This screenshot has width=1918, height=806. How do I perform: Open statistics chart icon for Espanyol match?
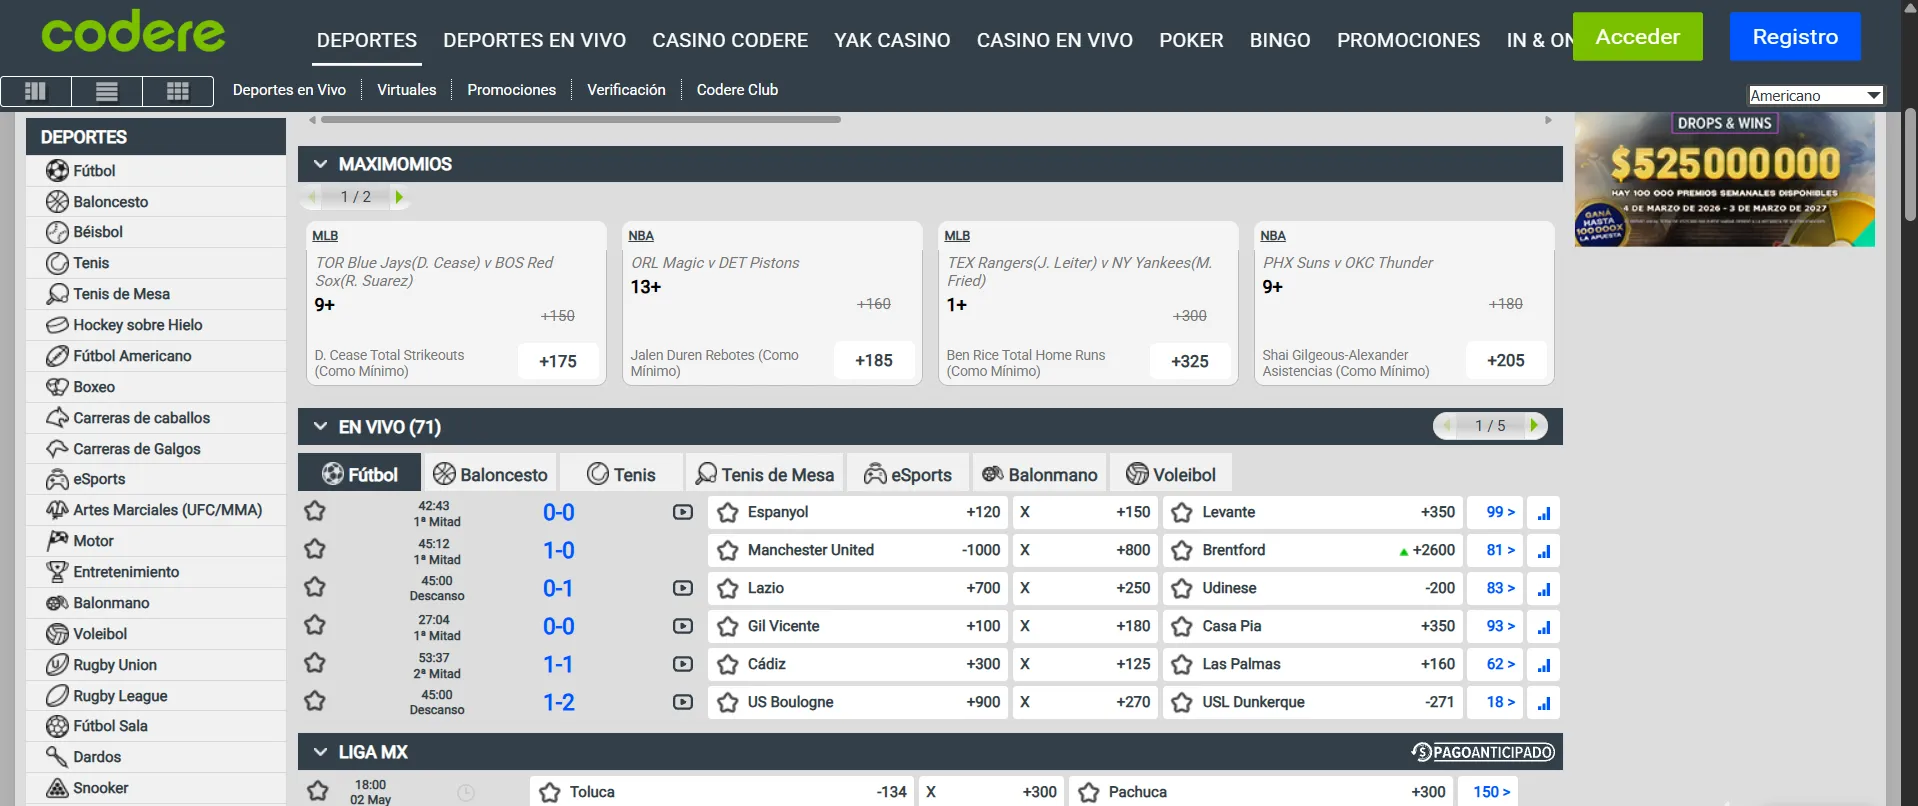pos(1544,513)
